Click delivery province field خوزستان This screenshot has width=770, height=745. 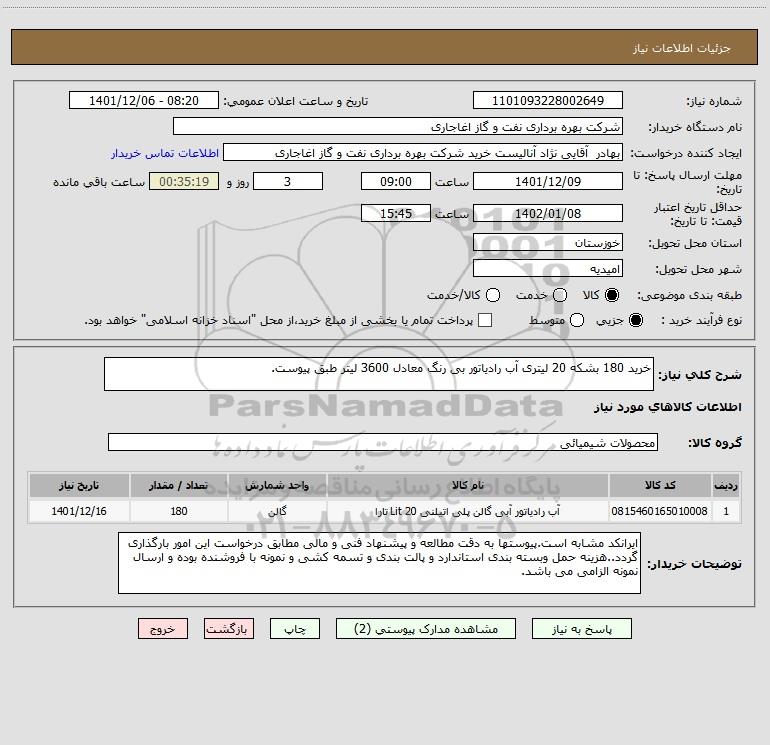548,243
